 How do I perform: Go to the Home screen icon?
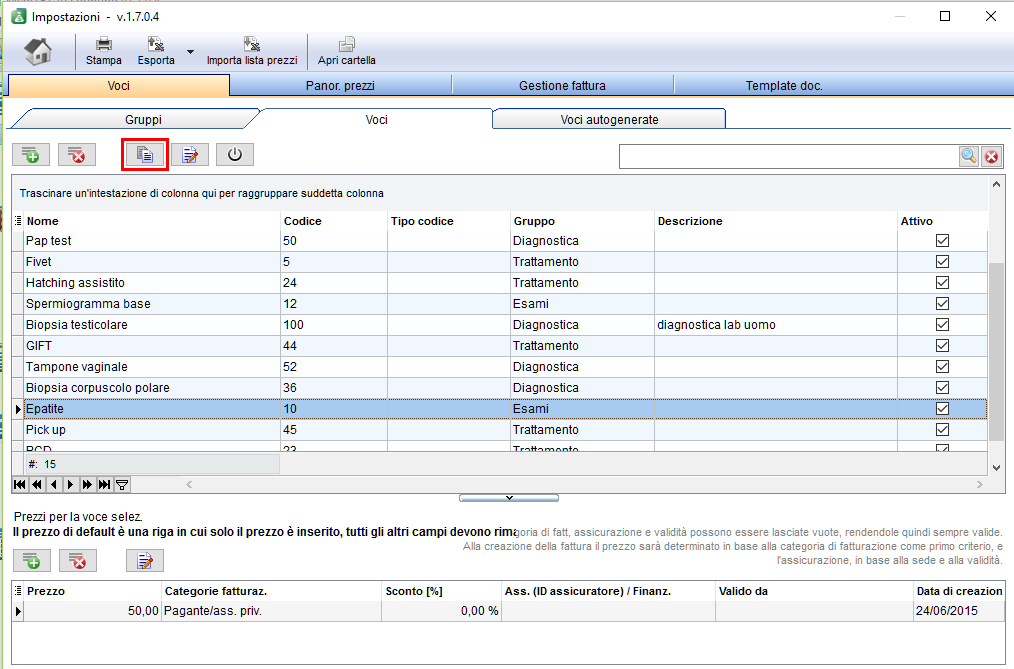(x=38, y=52)
